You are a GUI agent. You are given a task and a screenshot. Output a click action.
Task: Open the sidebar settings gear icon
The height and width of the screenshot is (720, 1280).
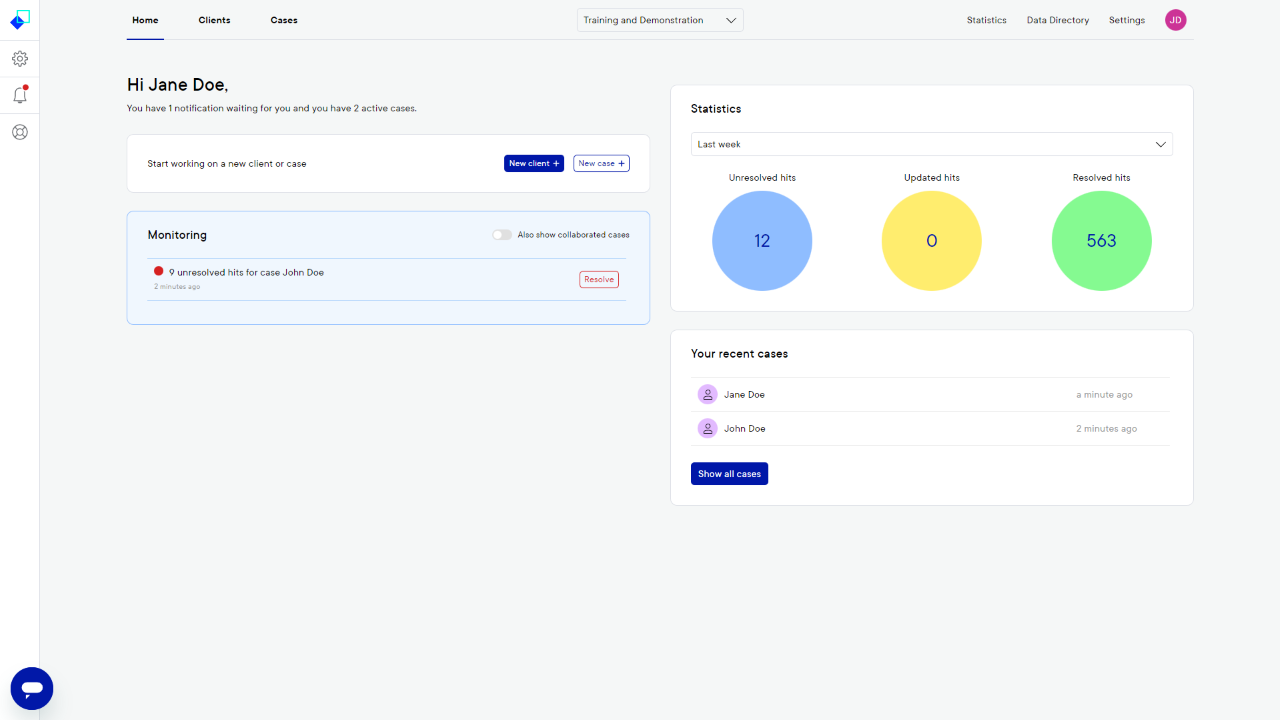click(x=19, y=58)
